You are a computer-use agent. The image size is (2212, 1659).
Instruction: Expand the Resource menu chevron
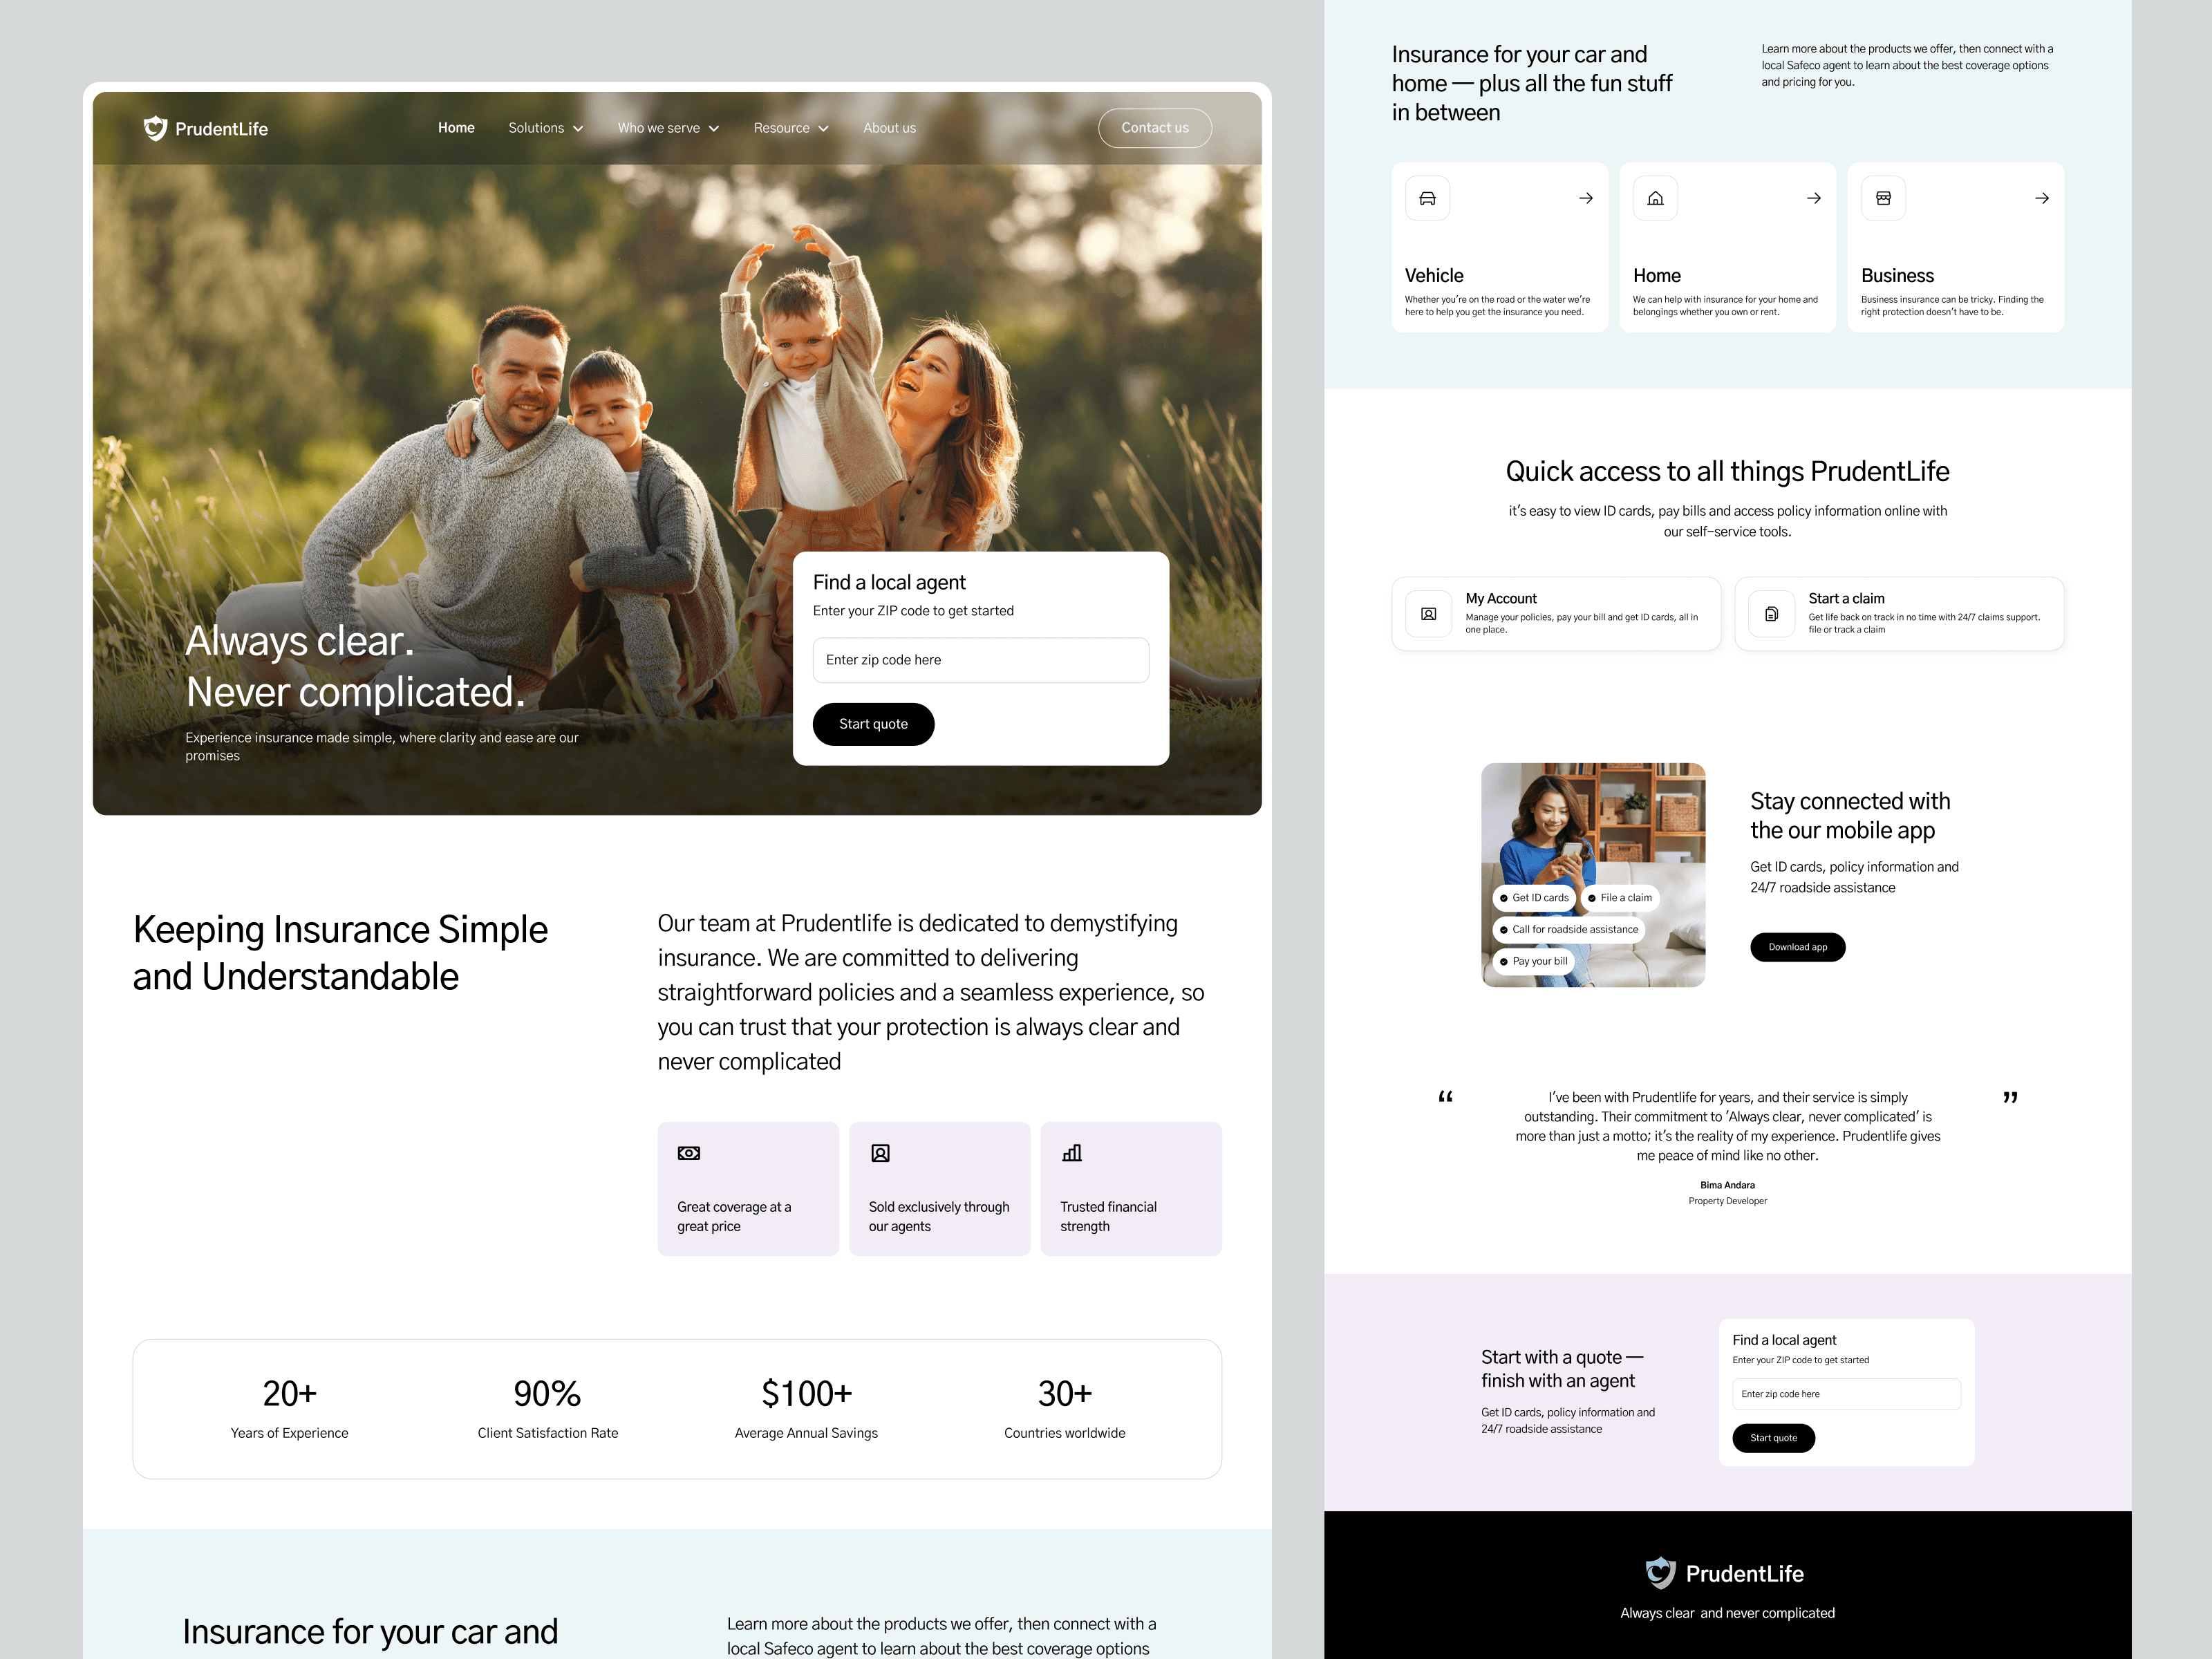click(823, 128)
